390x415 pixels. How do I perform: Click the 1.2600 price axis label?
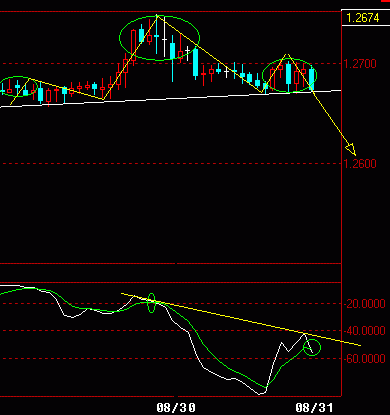click(360, 164)
